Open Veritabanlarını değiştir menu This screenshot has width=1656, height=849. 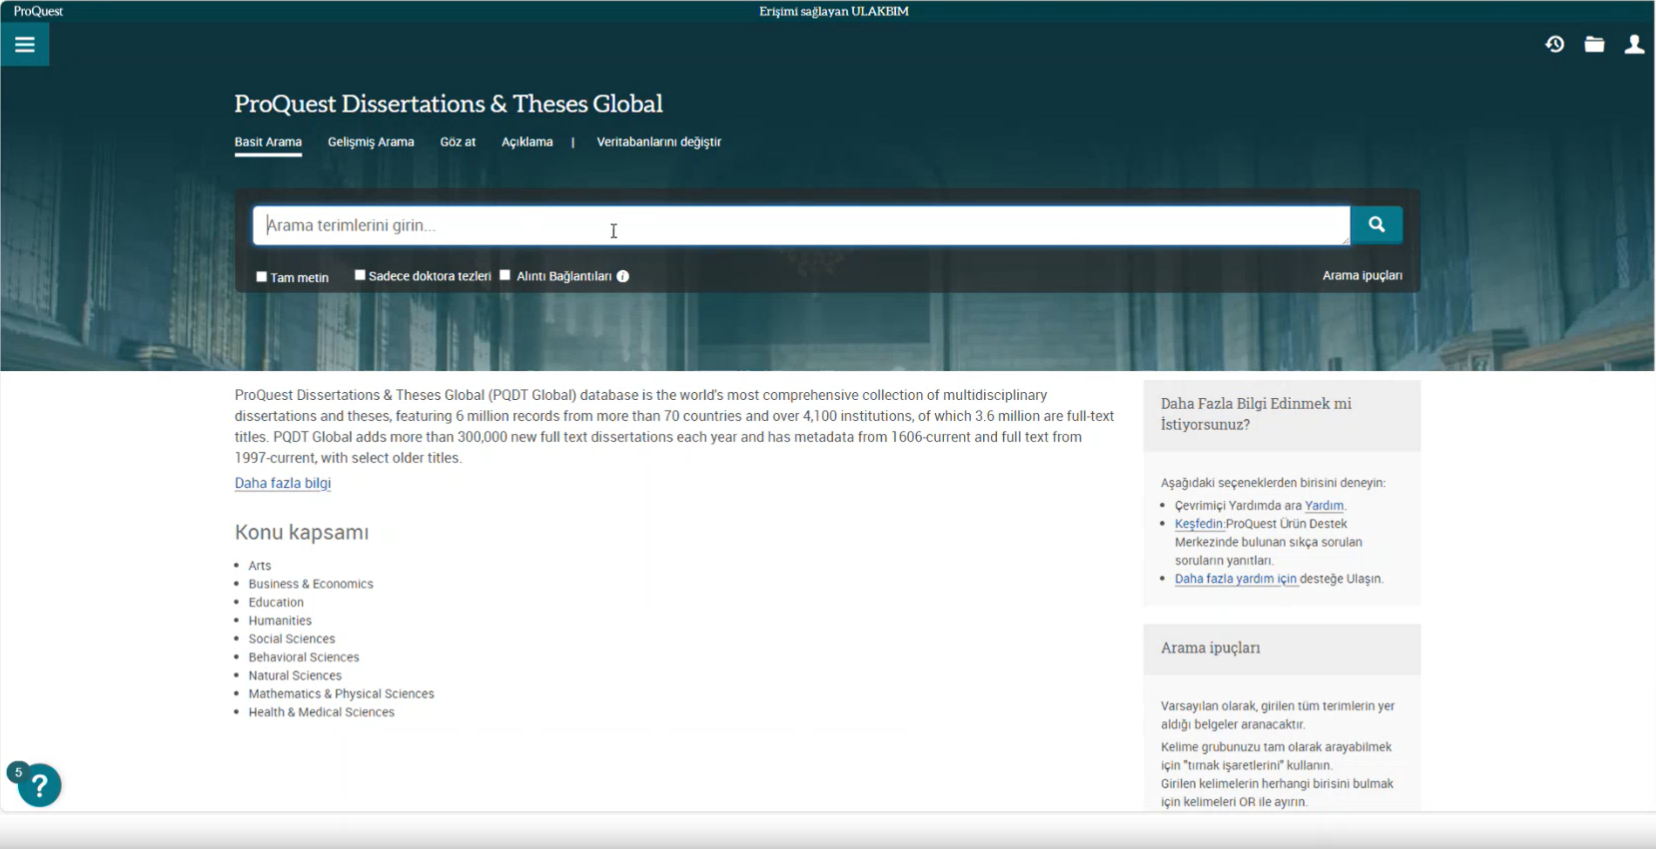(x=658, y=142)
